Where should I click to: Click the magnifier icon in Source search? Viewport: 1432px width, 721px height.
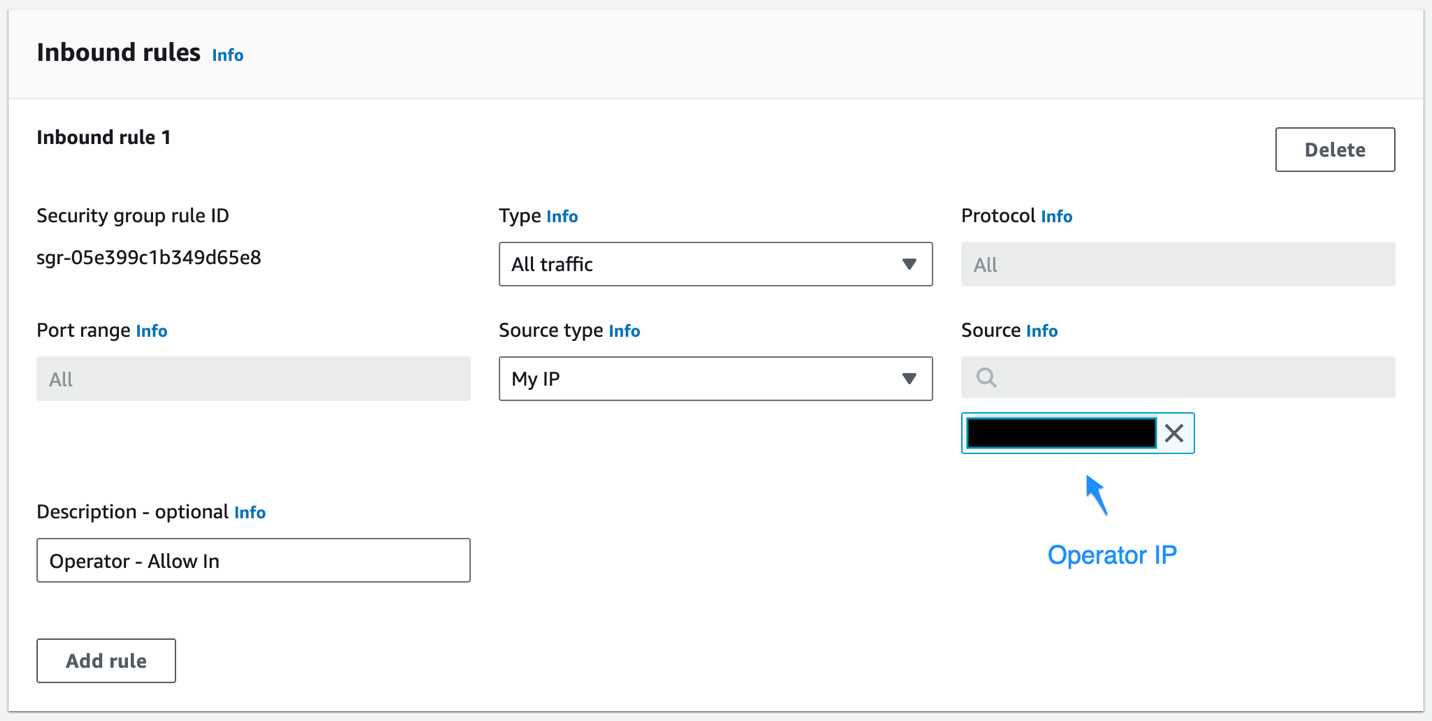[x=986, y=378]
